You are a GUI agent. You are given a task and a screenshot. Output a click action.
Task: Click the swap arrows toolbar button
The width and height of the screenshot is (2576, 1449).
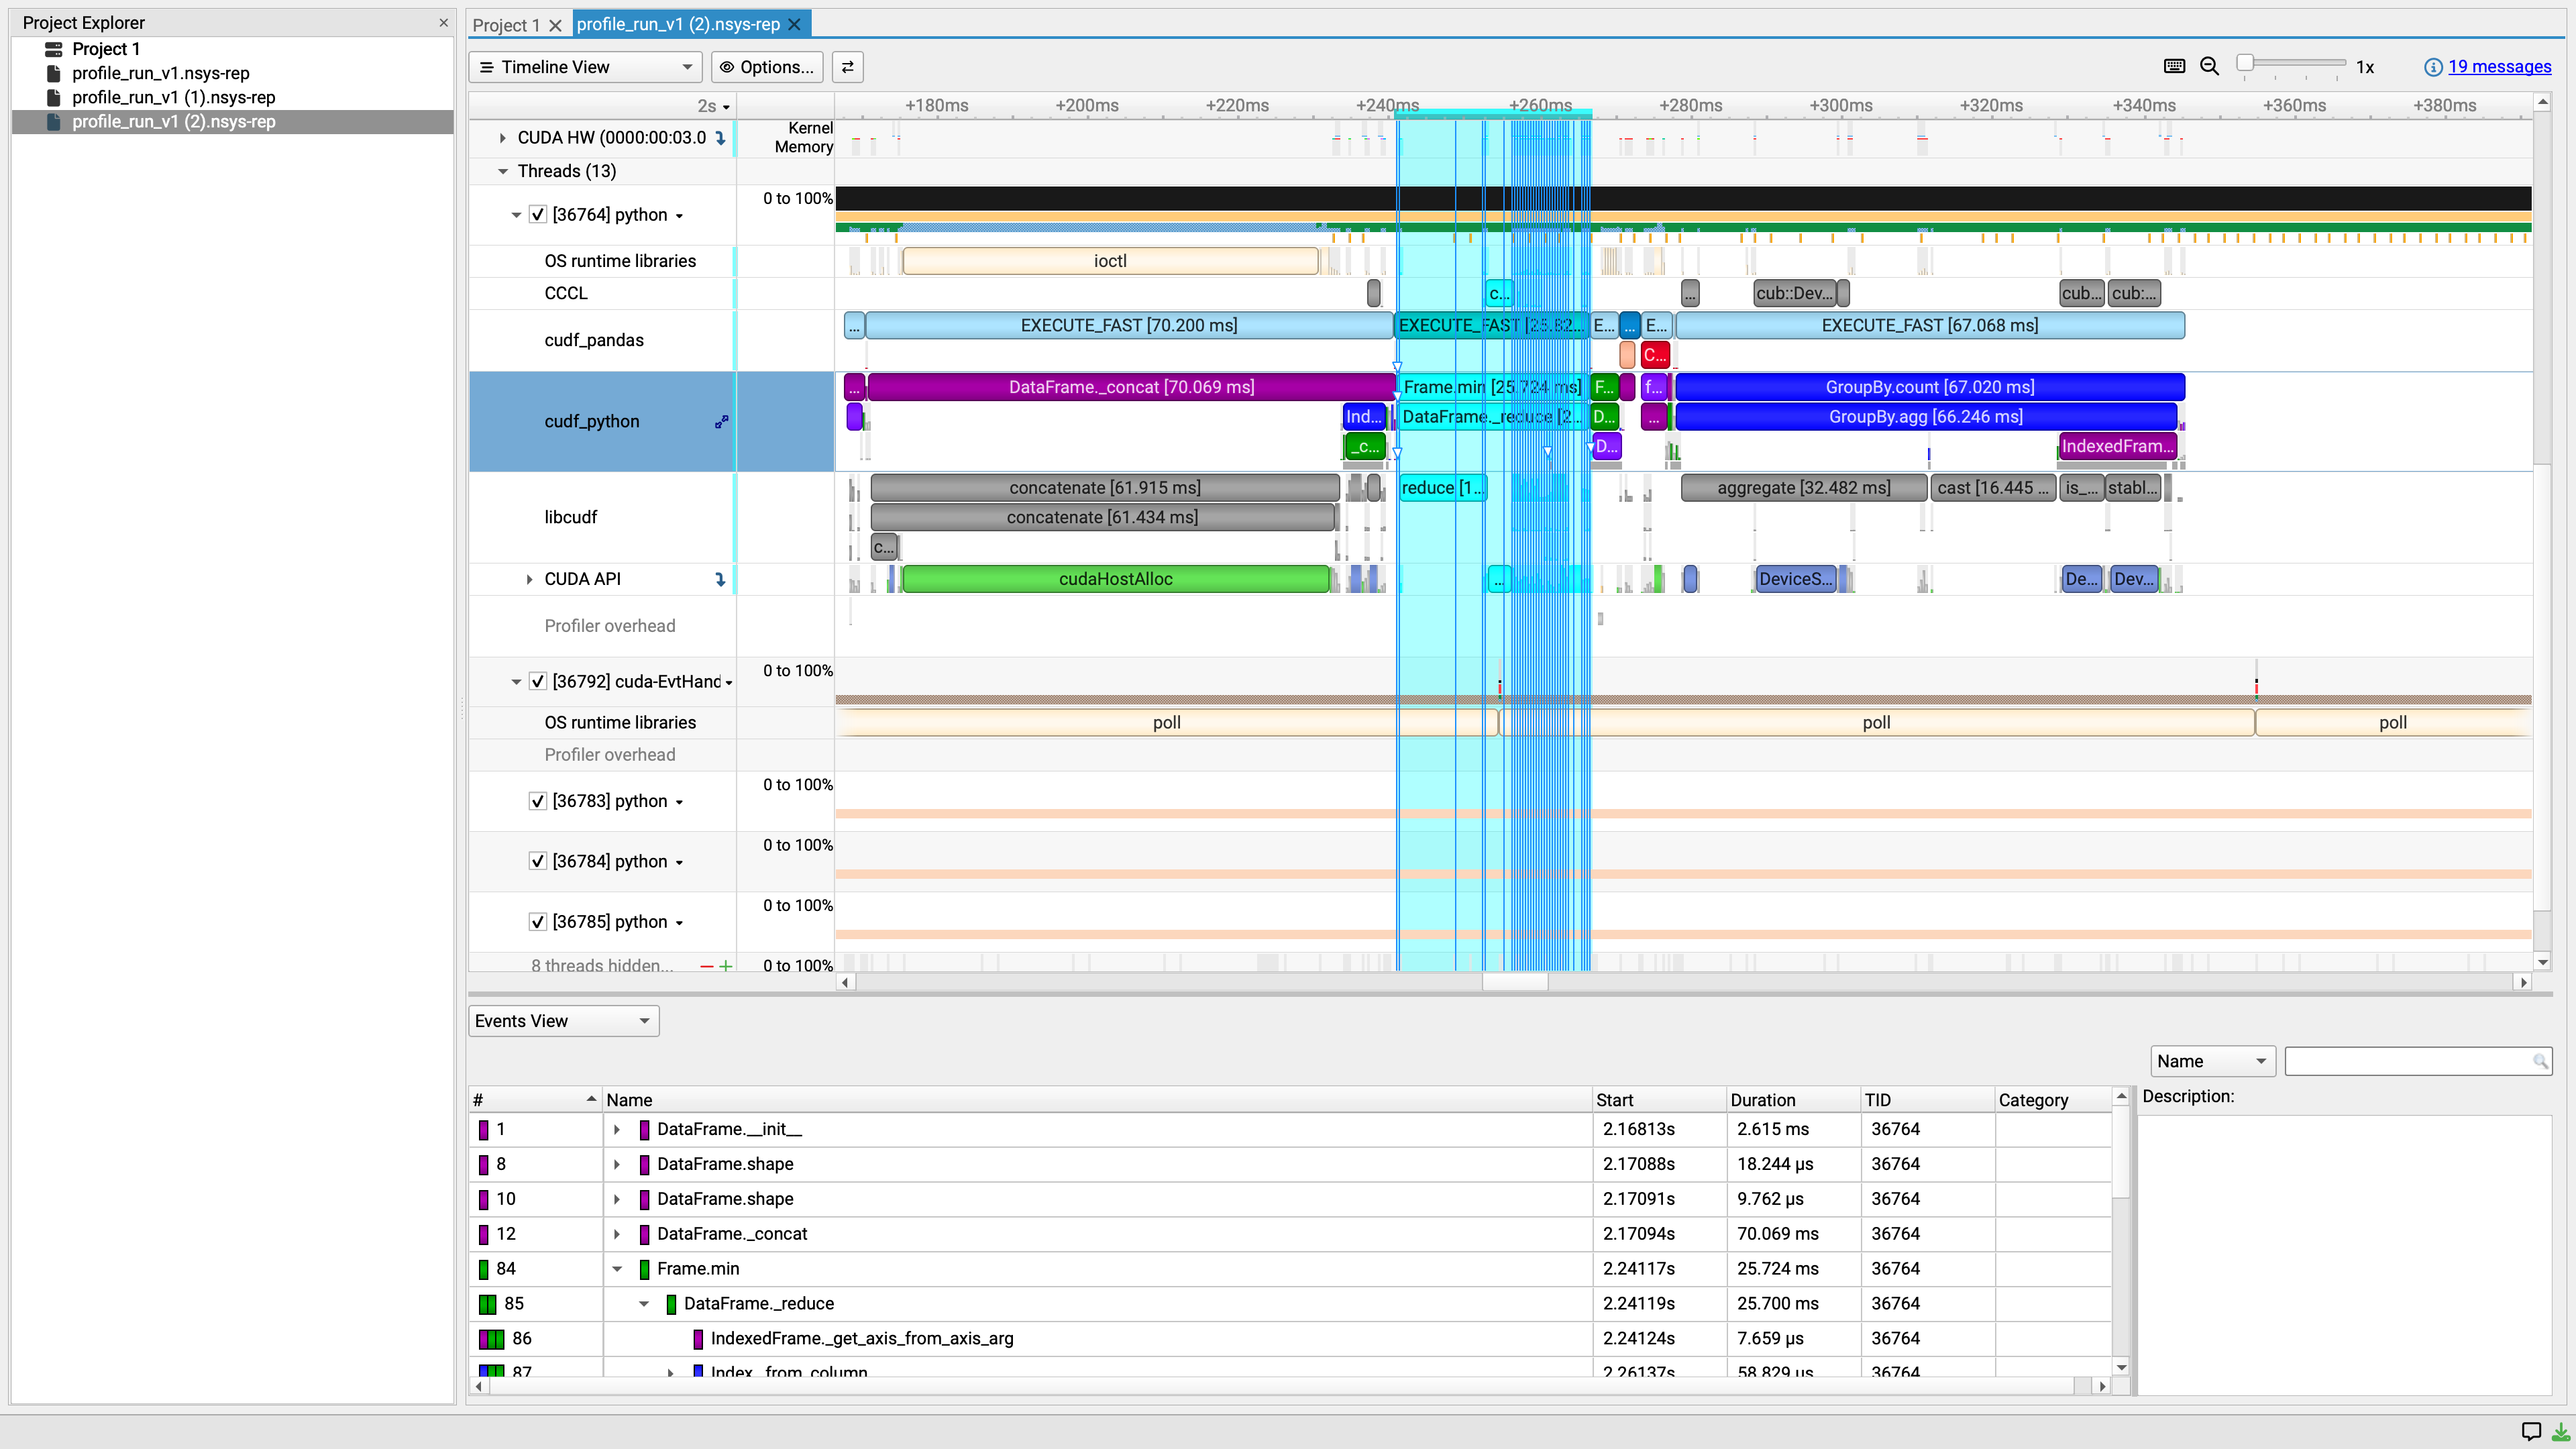click(x=847, y=67)
